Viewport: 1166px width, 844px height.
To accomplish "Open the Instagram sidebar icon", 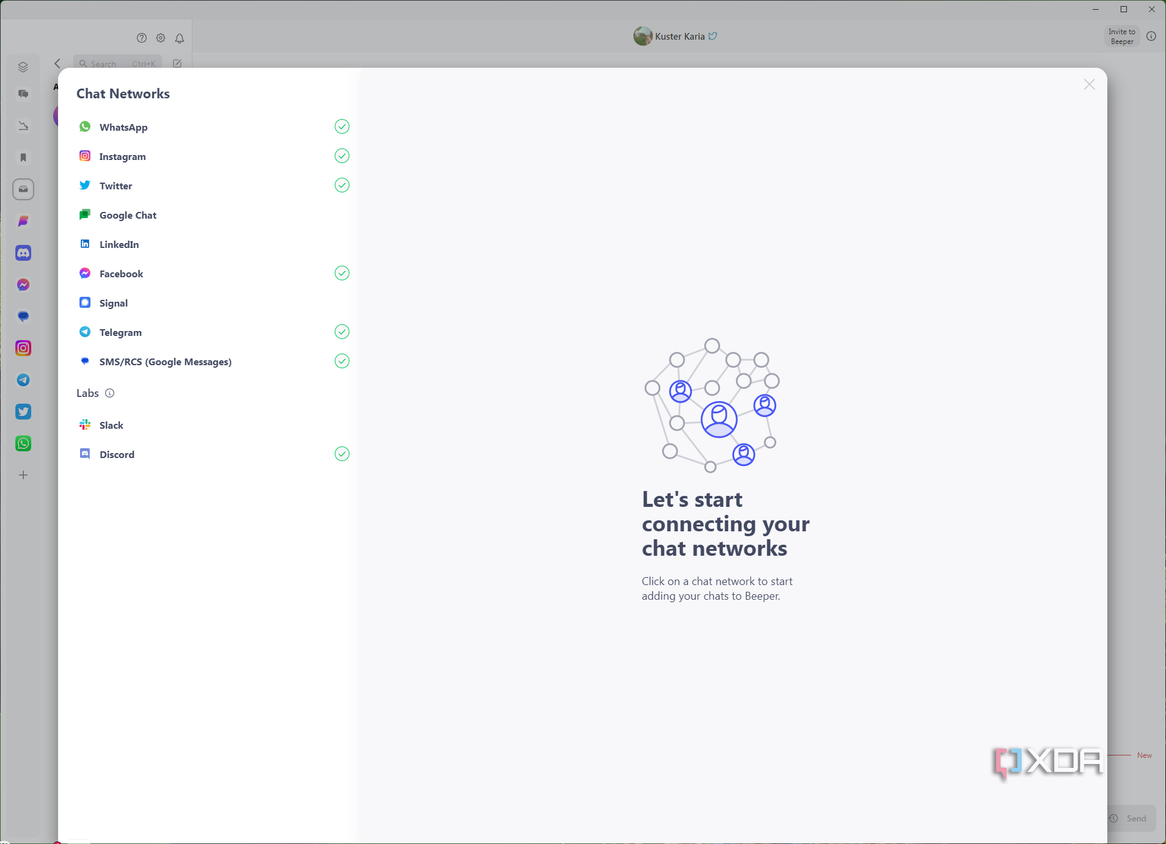I will tap(23, 348).
